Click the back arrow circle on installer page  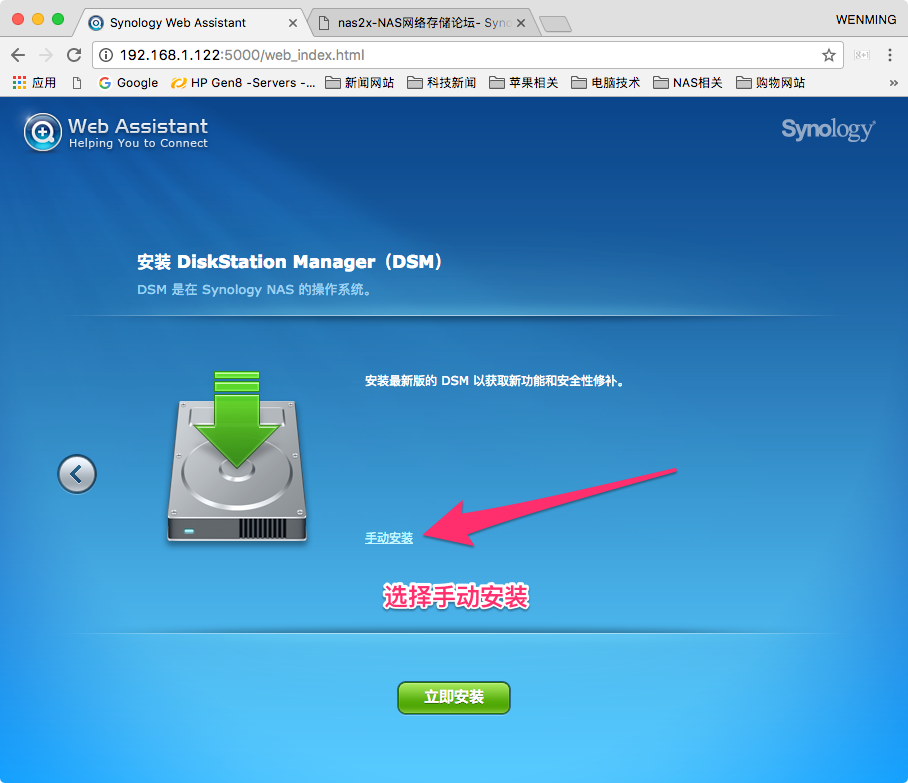[77, 473]
